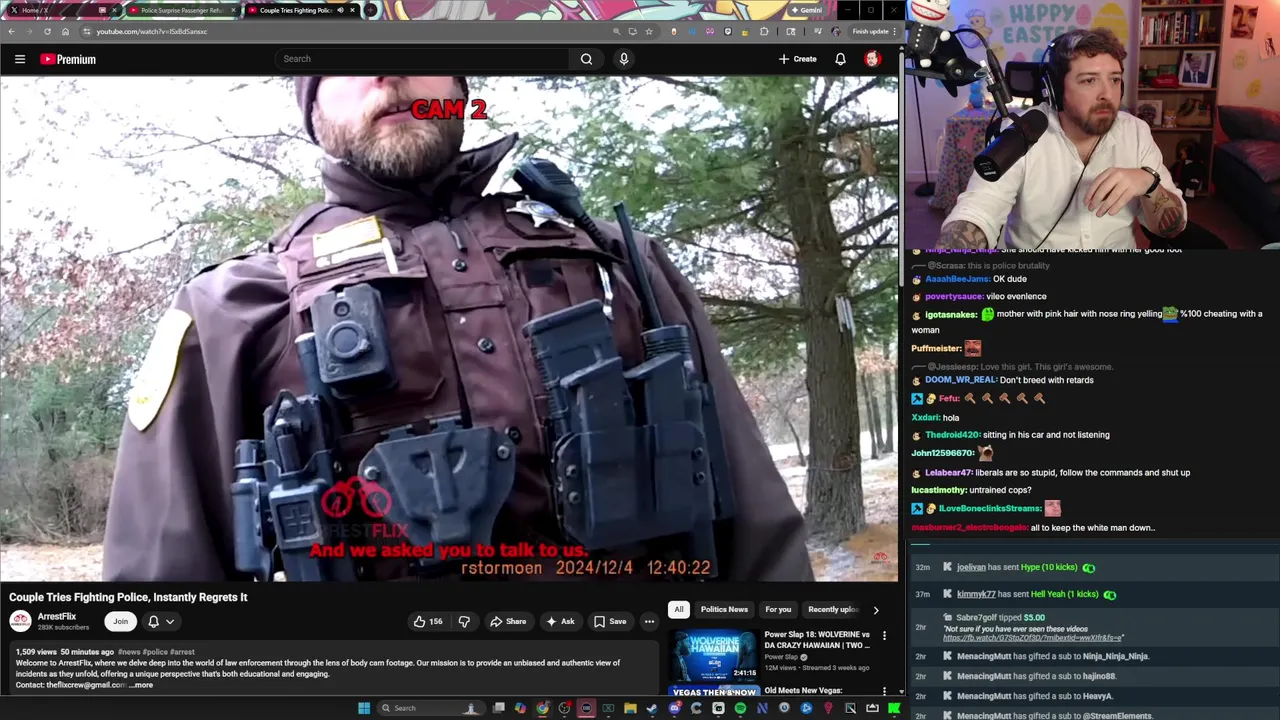Click chat username DOOM_WR_REAL
The height and width of the screenshot is (720, 1280).
point(960,380)
